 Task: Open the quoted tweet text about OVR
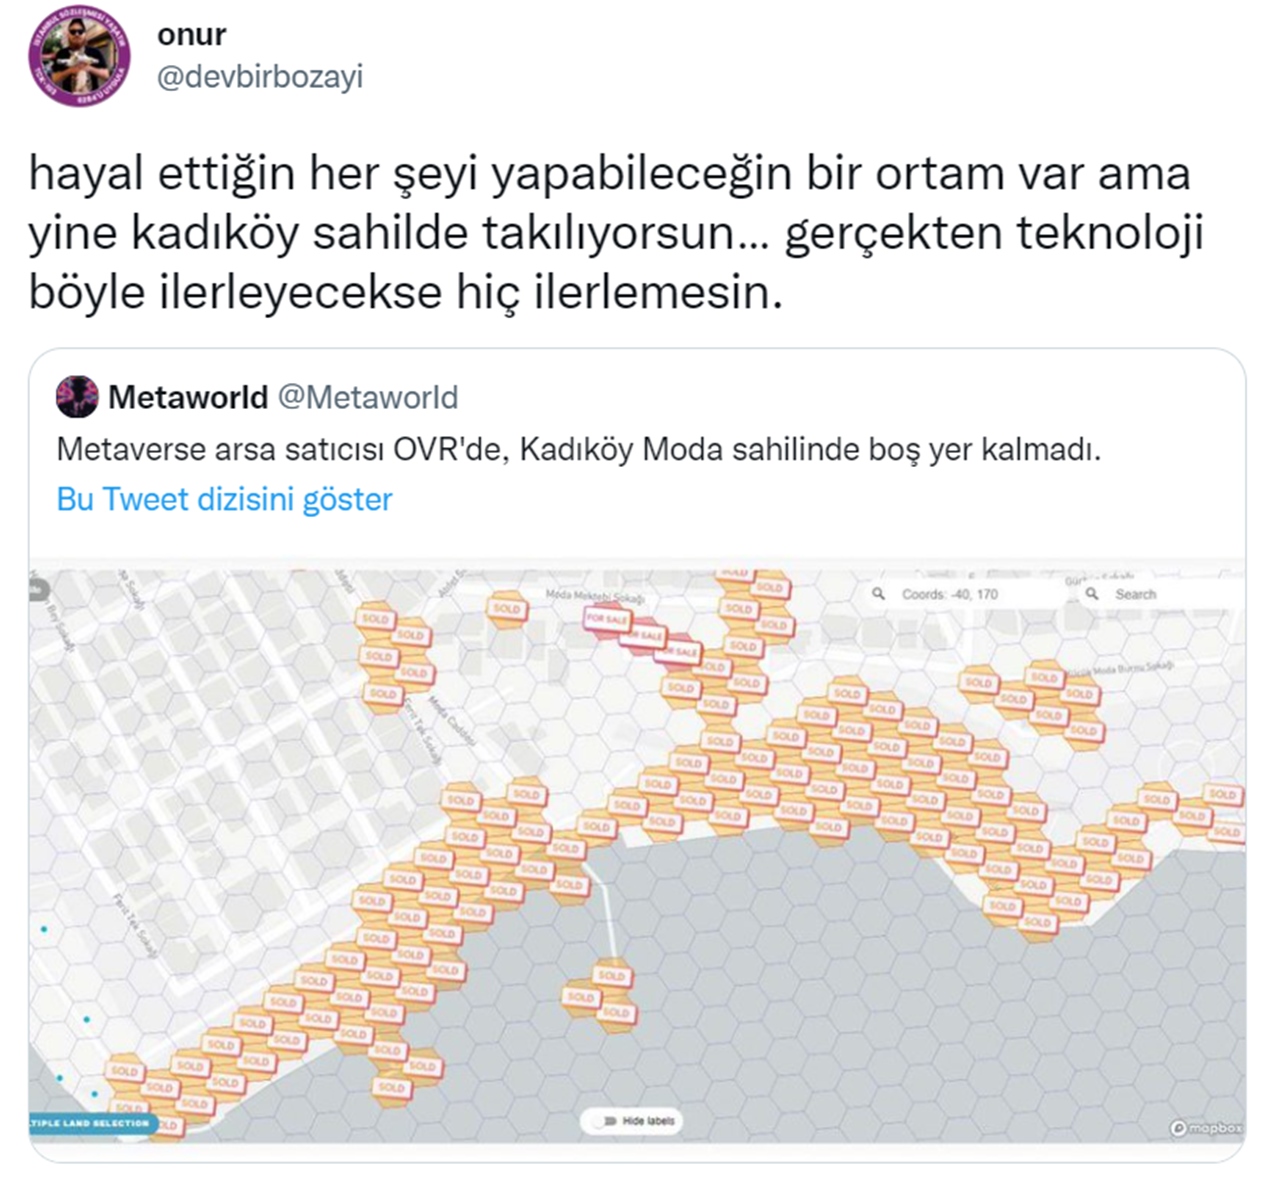coord(578,449)
